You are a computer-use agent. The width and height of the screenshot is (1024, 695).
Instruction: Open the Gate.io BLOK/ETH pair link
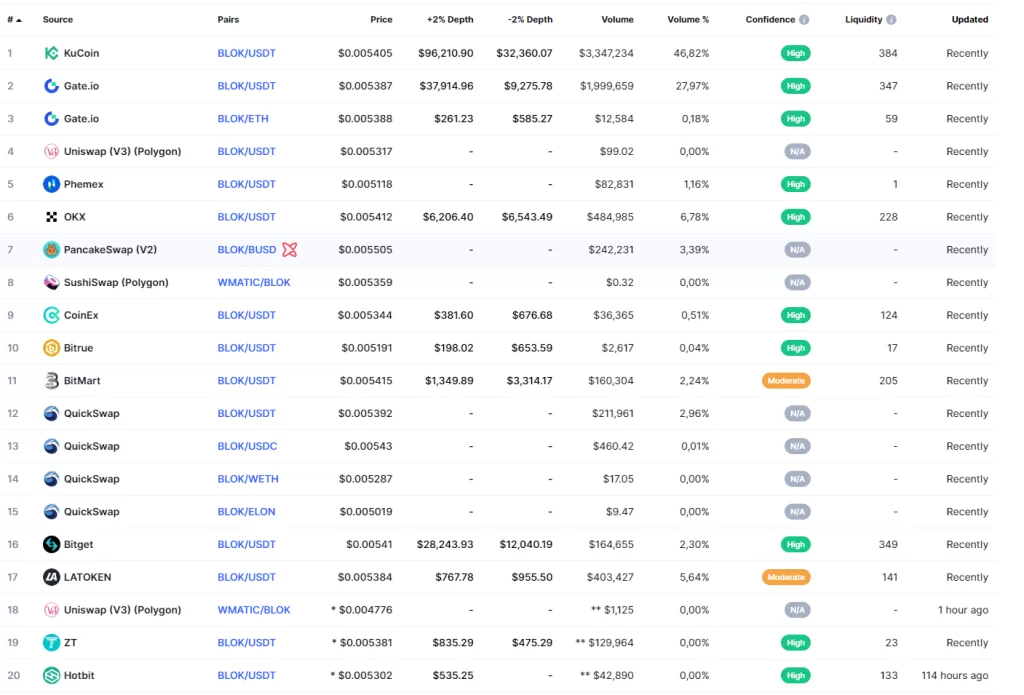[243, 119]
